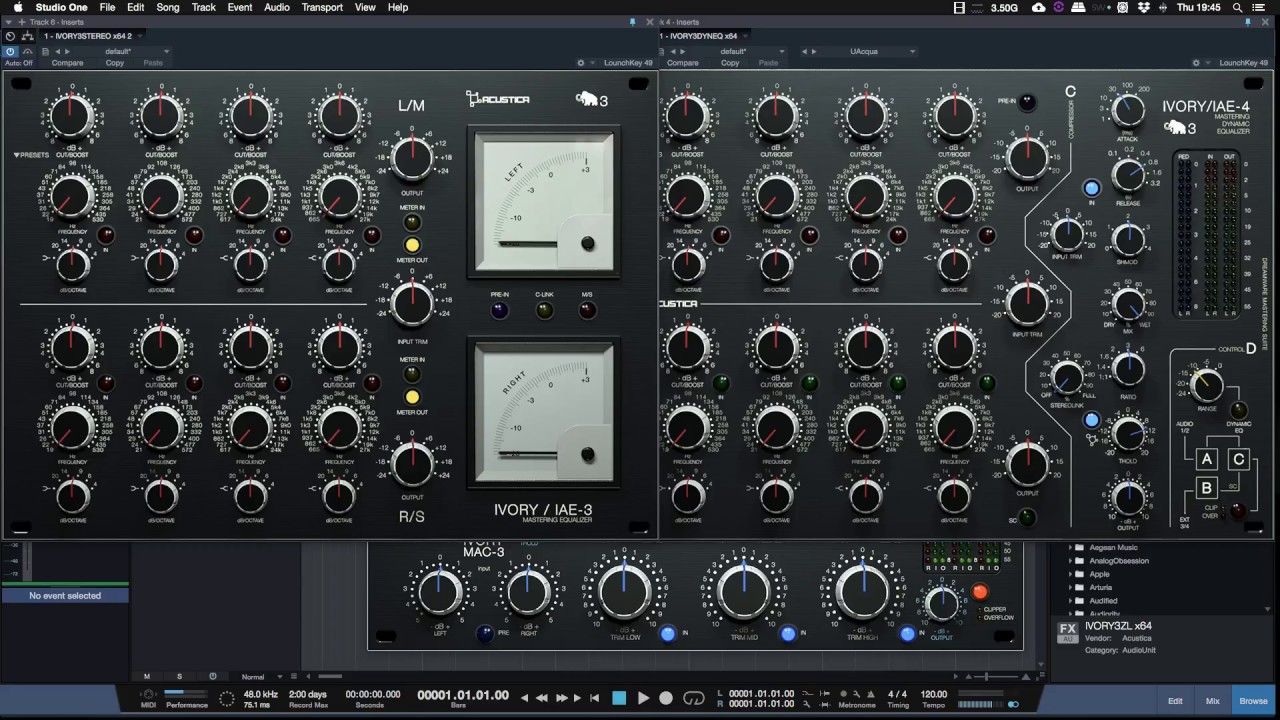This screenshot has width=1280, height=720.
Task: Click the Rewind button in the transport
Action: 542,698
